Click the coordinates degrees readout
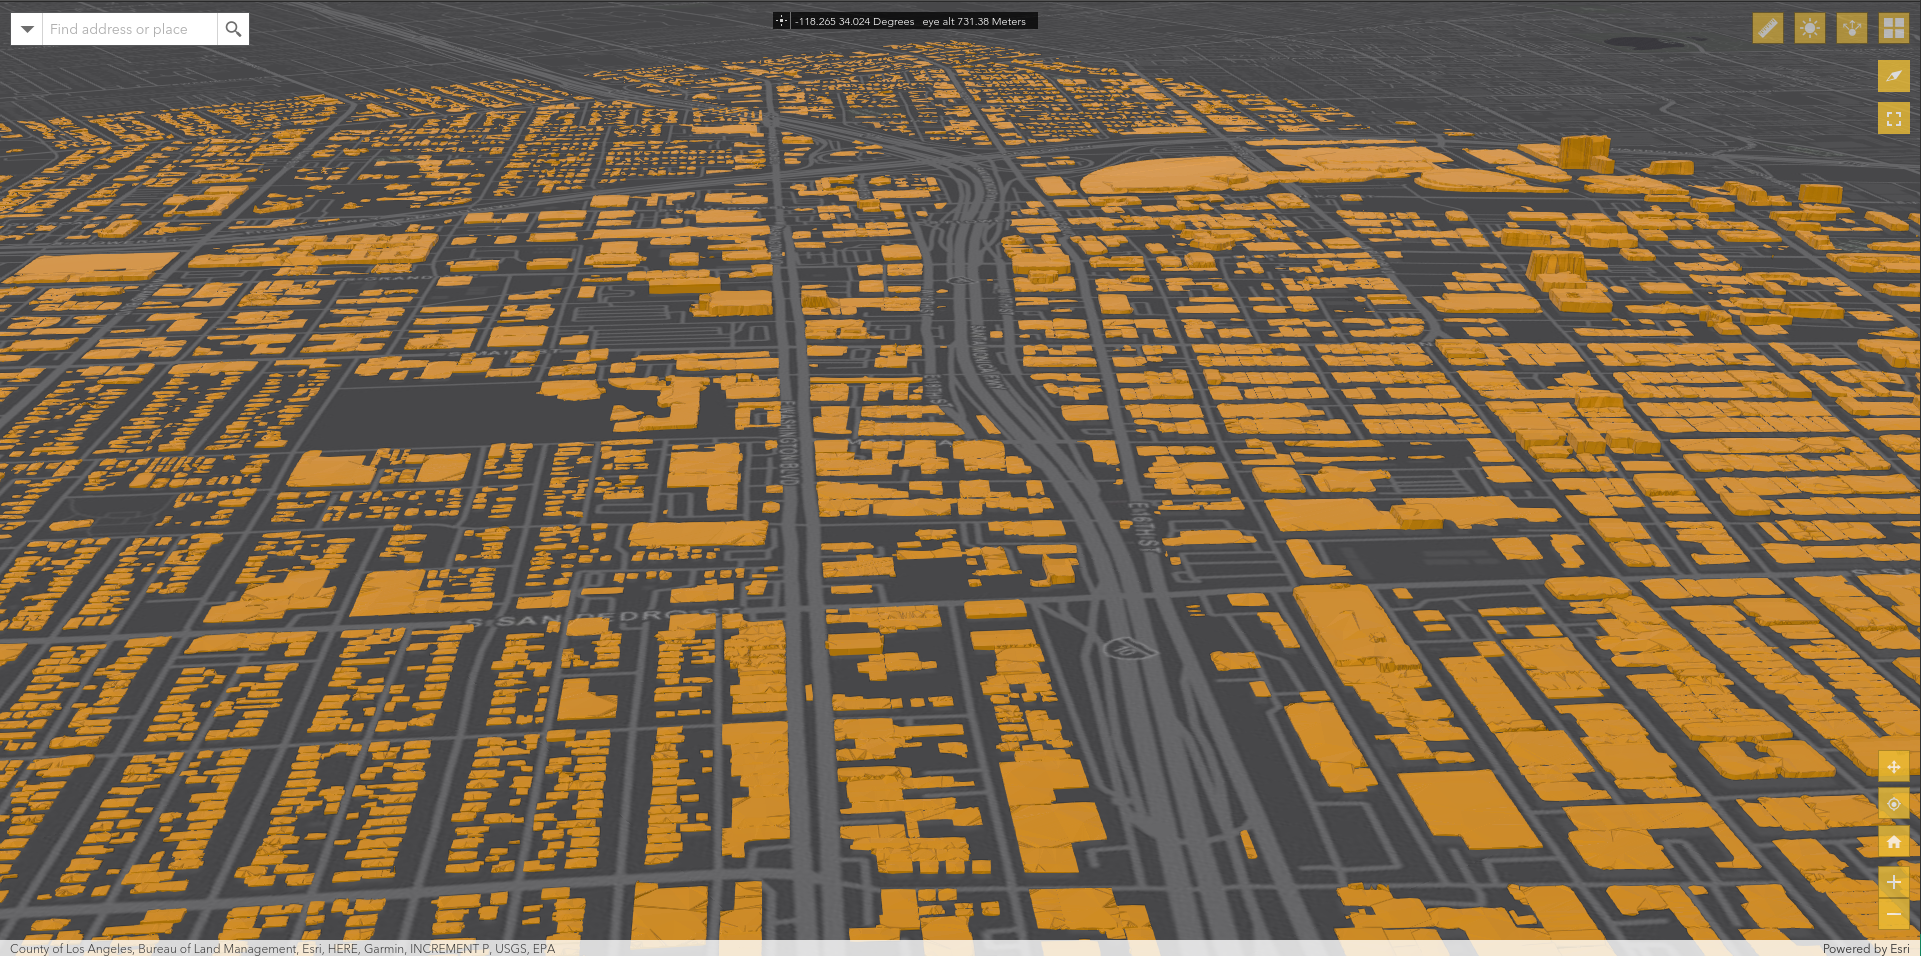Image resolution: width=1921 pixels, height=956 pixels. coord(855,21)
